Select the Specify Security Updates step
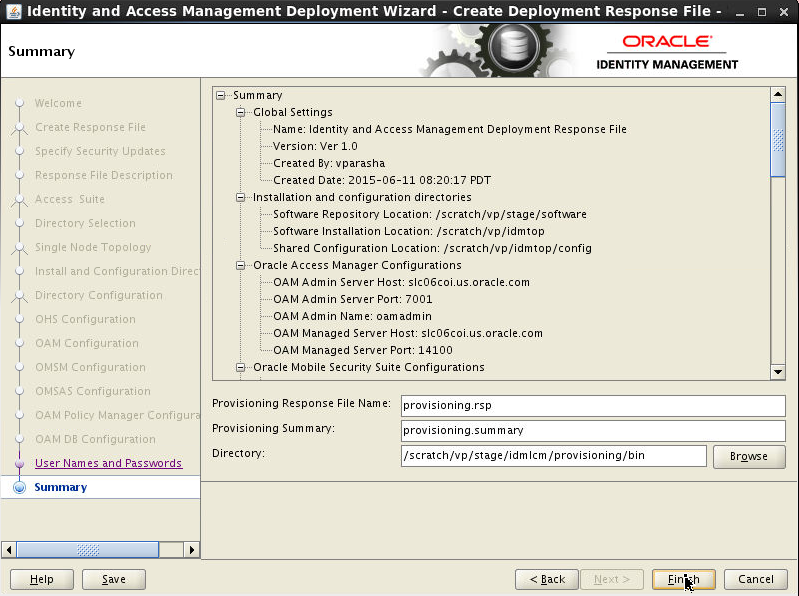Viewport: 799px width, 596px height. pos(100,151)
